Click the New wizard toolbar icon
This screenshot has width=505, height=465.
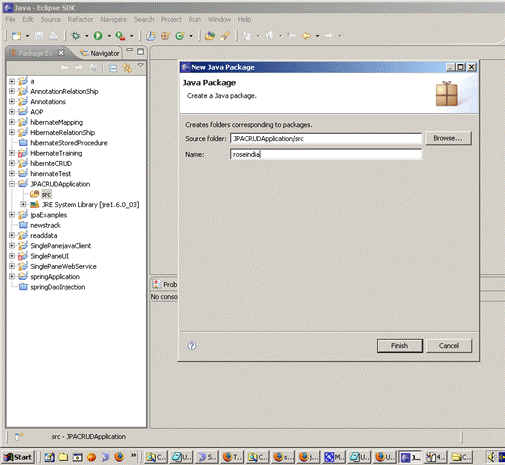tap(16, 36)
